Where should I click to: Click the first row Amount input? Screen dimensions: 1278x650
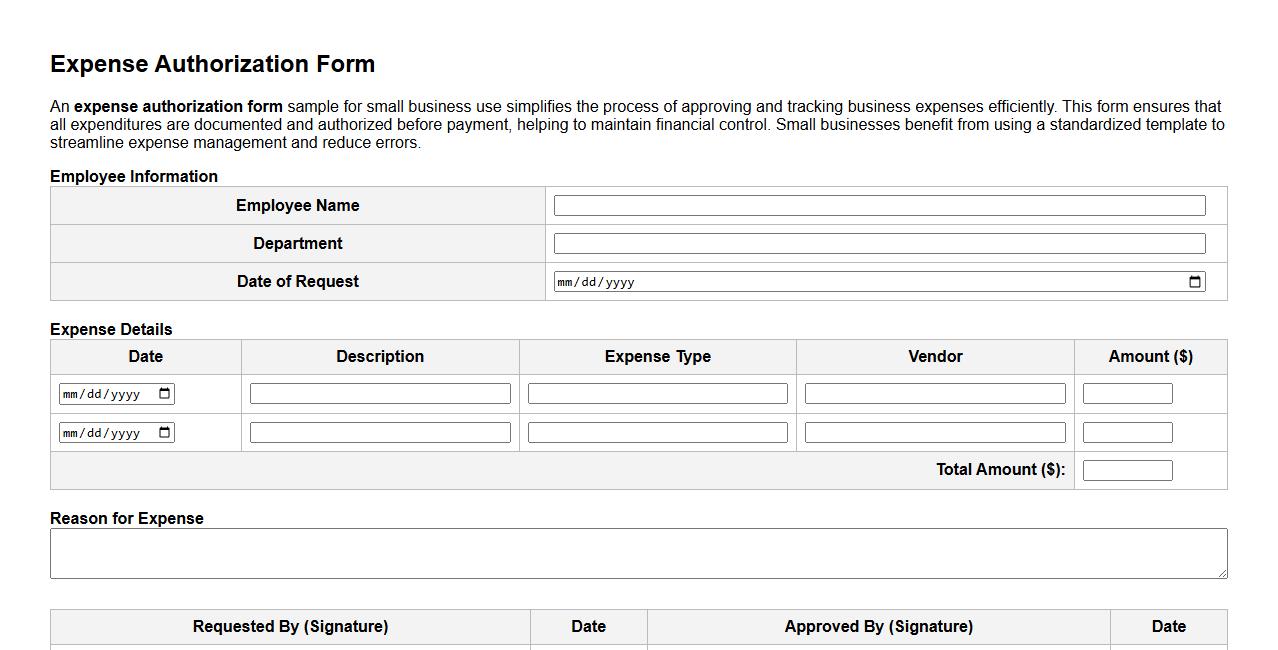pyautogui.click(x=1127, y=393)
